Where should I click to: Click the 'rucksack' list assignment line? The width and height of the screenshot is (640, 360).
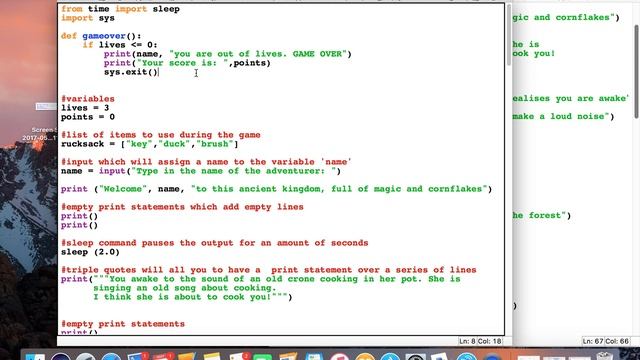150,144
